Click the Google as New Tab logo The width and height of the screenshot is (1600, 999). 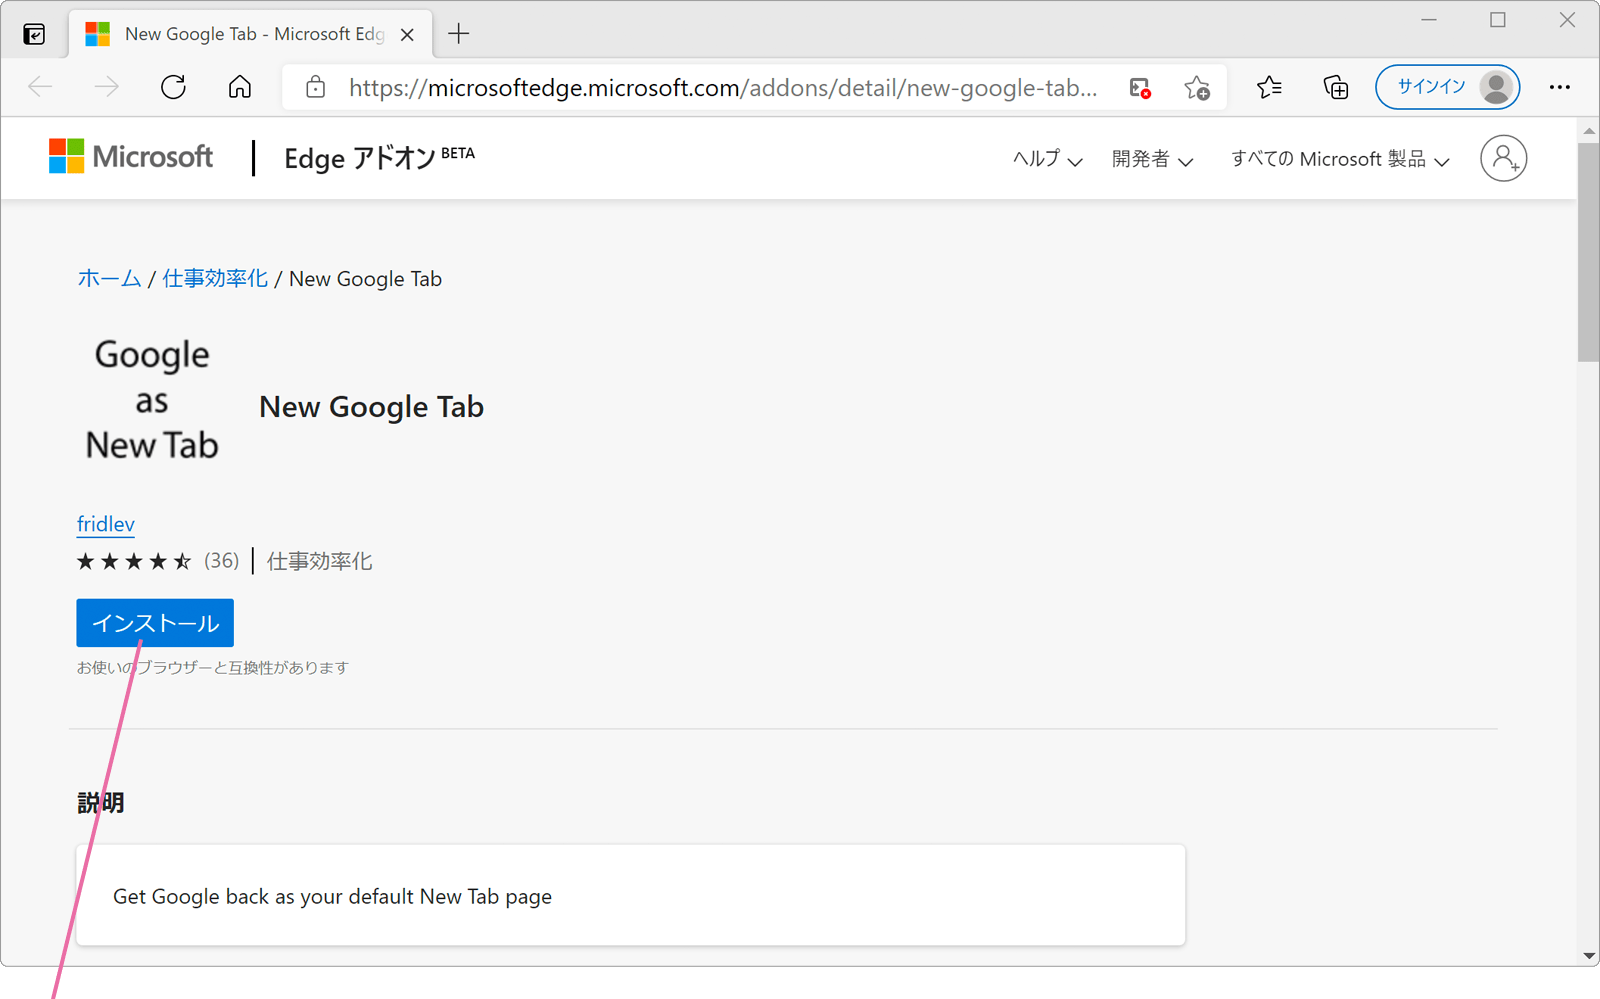click(152, 400)
